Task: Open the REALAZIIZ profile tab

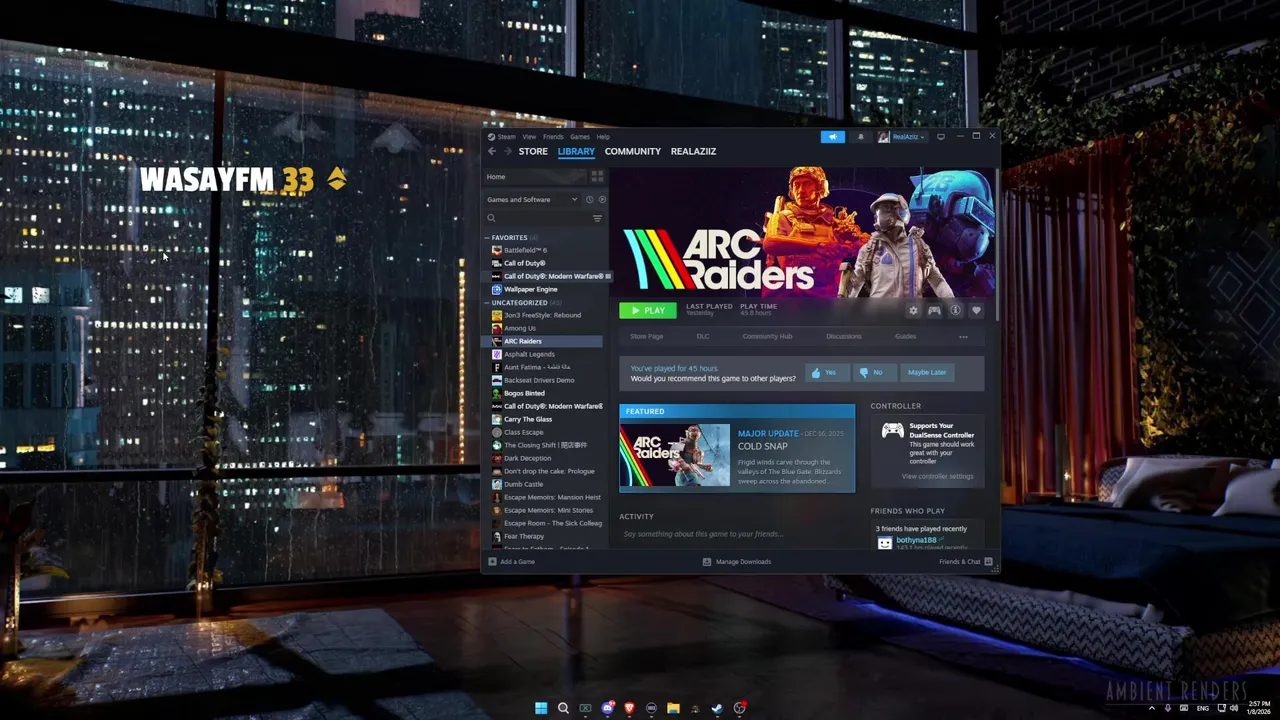Action: click(693, 151)
